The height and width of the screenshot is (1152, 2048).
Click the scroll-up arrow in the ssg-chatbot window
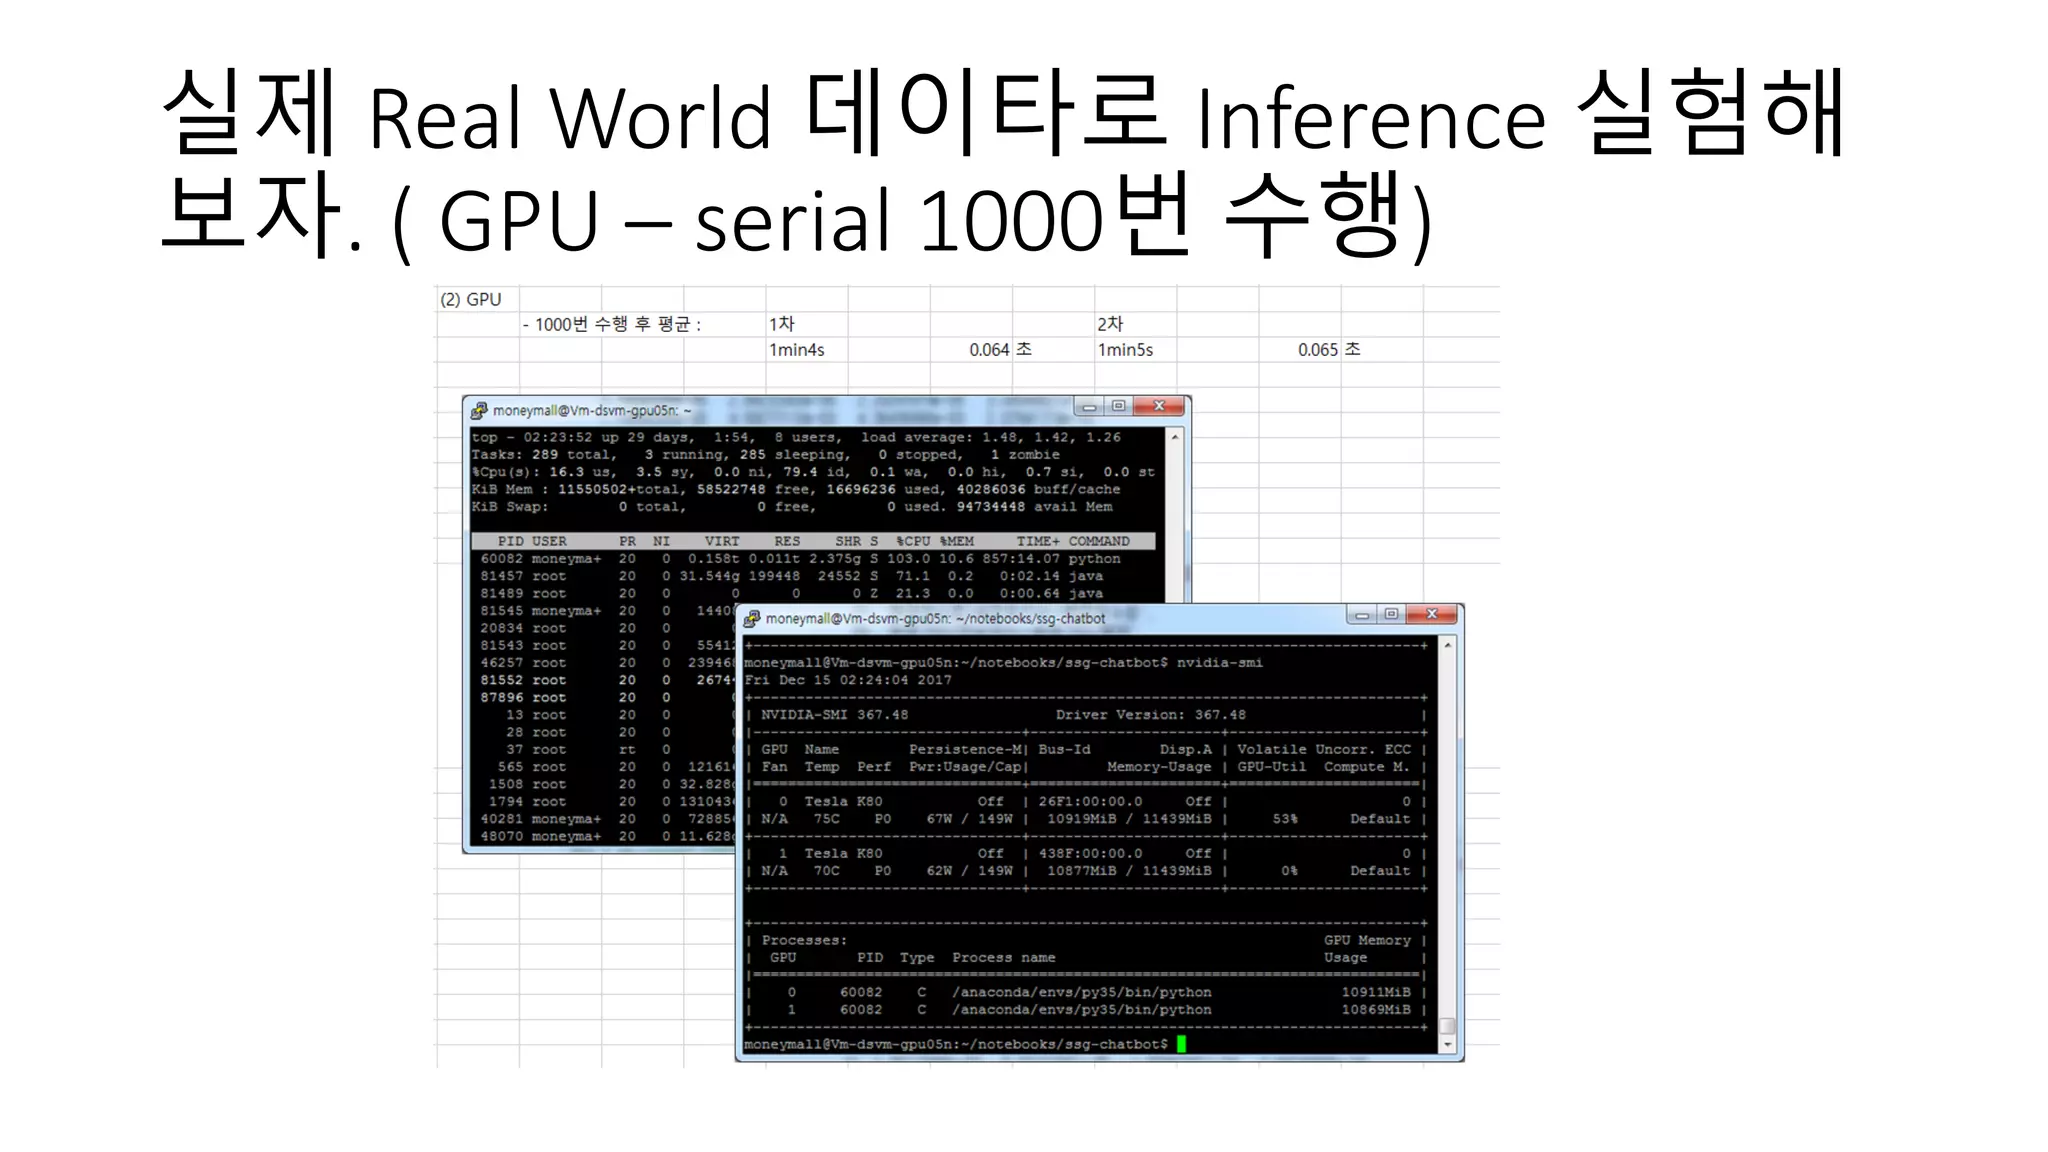coord(1447,646)
